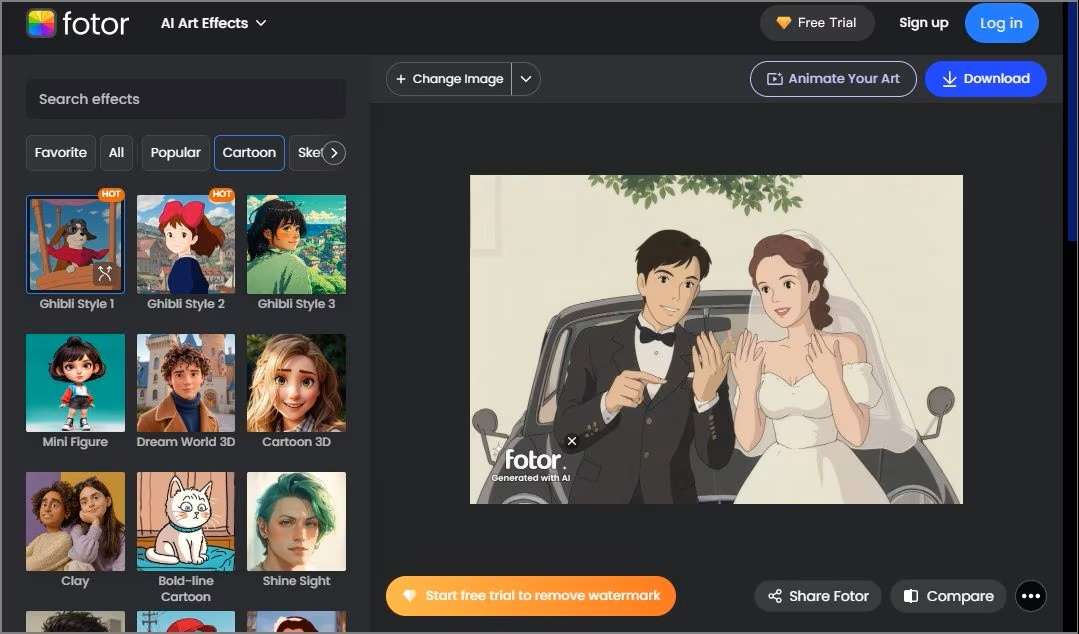Apply the Ghibli Style 2 effect
The height and width of the screenshot is (634, 1079).
(x=186, y=244)
